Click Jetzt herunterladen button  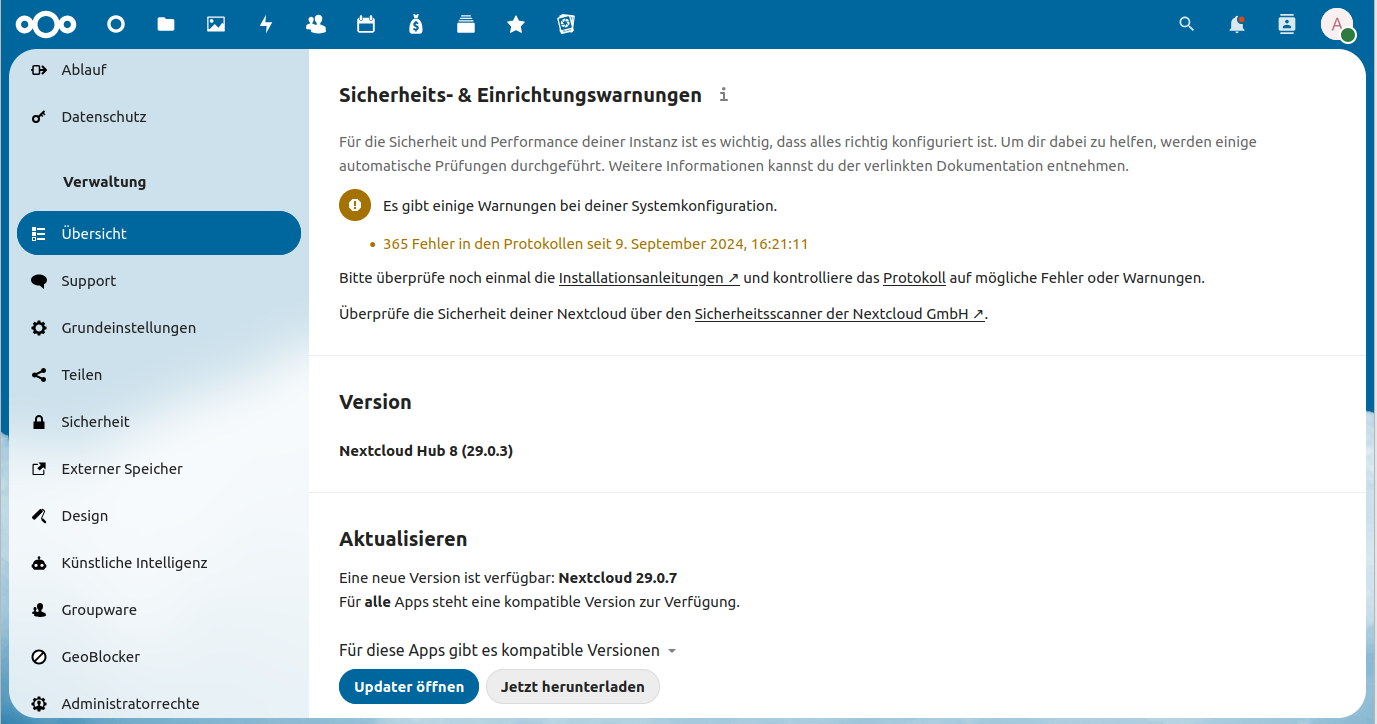click(573, 687)
